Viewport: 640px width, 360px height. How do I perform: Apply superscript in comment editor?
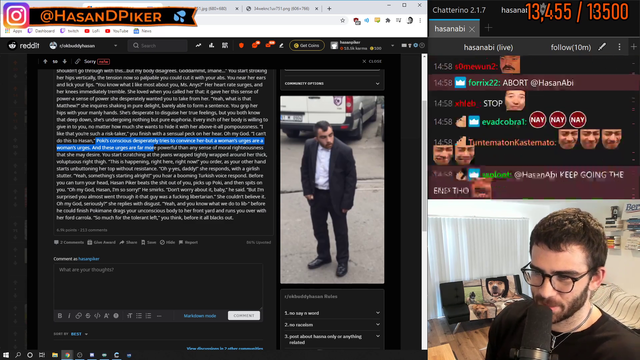point(107,316)
